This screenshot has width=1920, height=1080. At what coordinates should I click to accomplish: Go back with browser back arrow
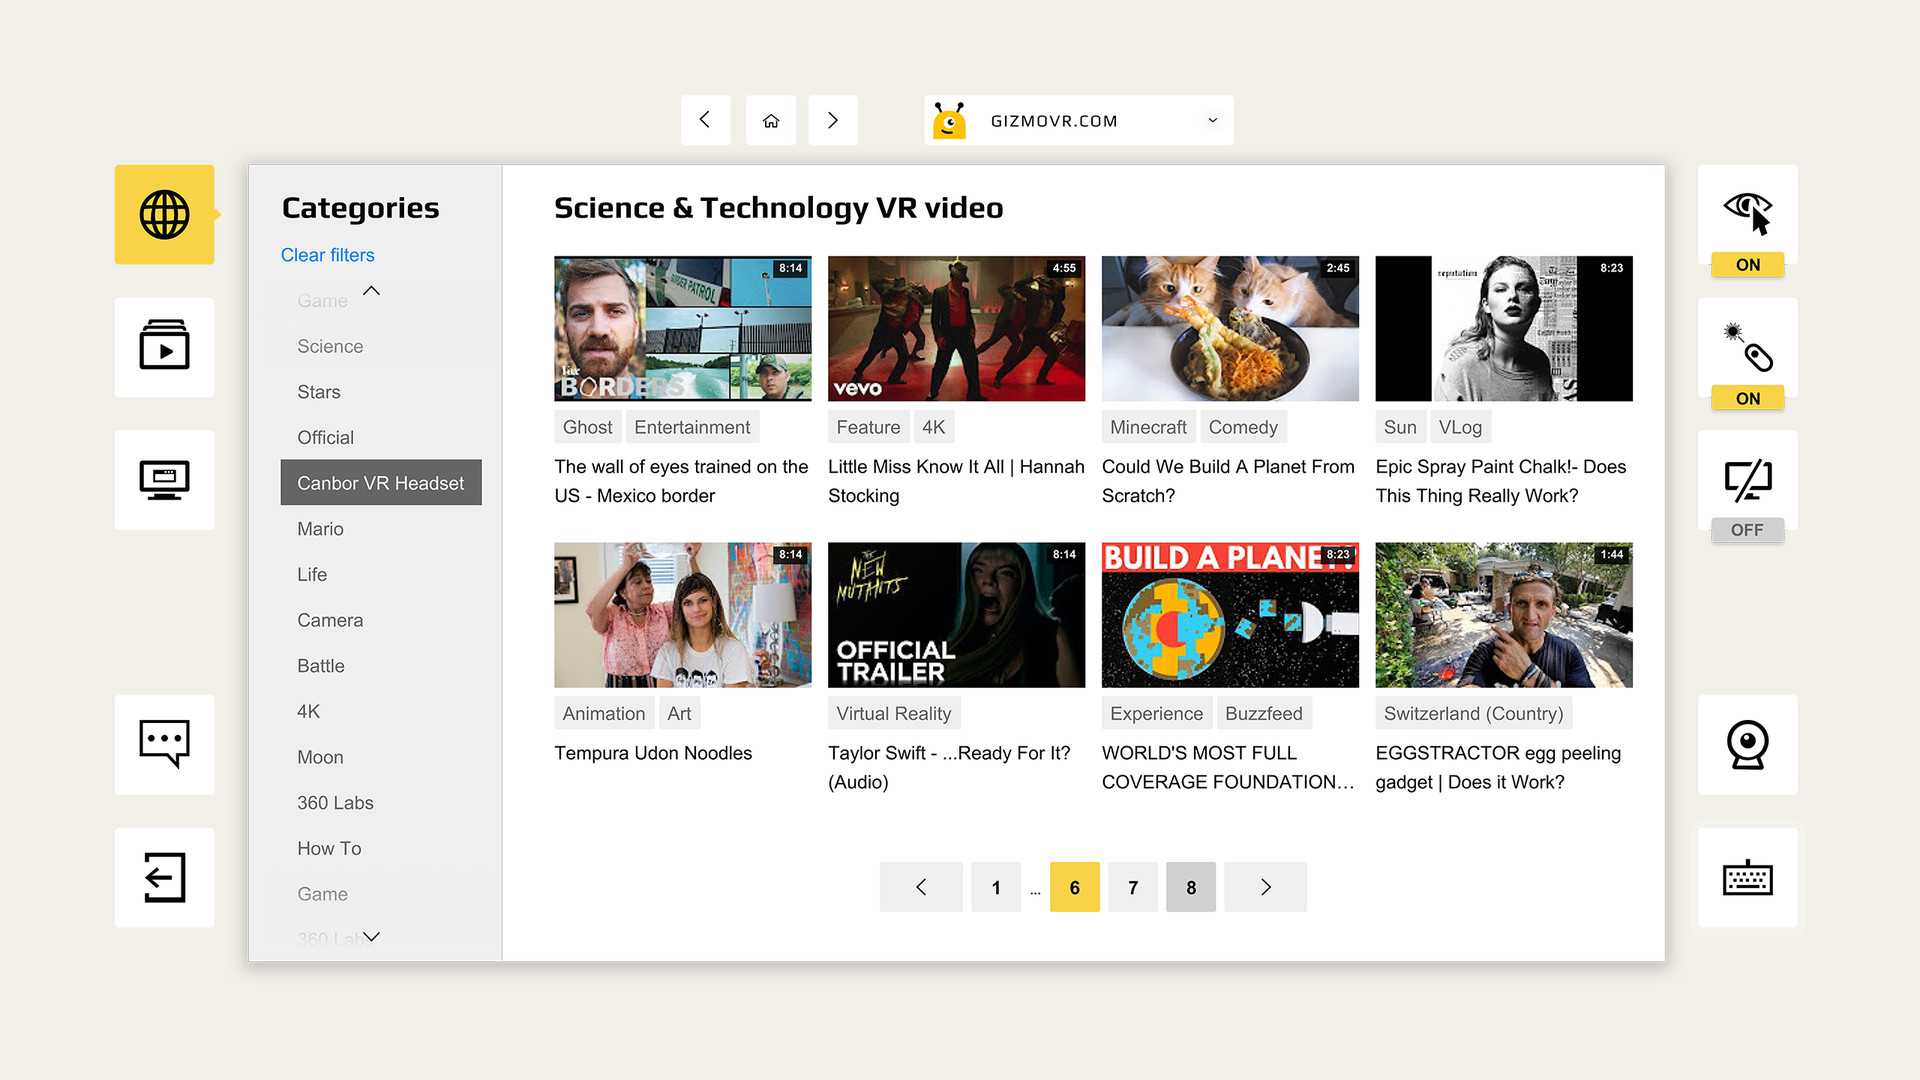pos(705,120)
